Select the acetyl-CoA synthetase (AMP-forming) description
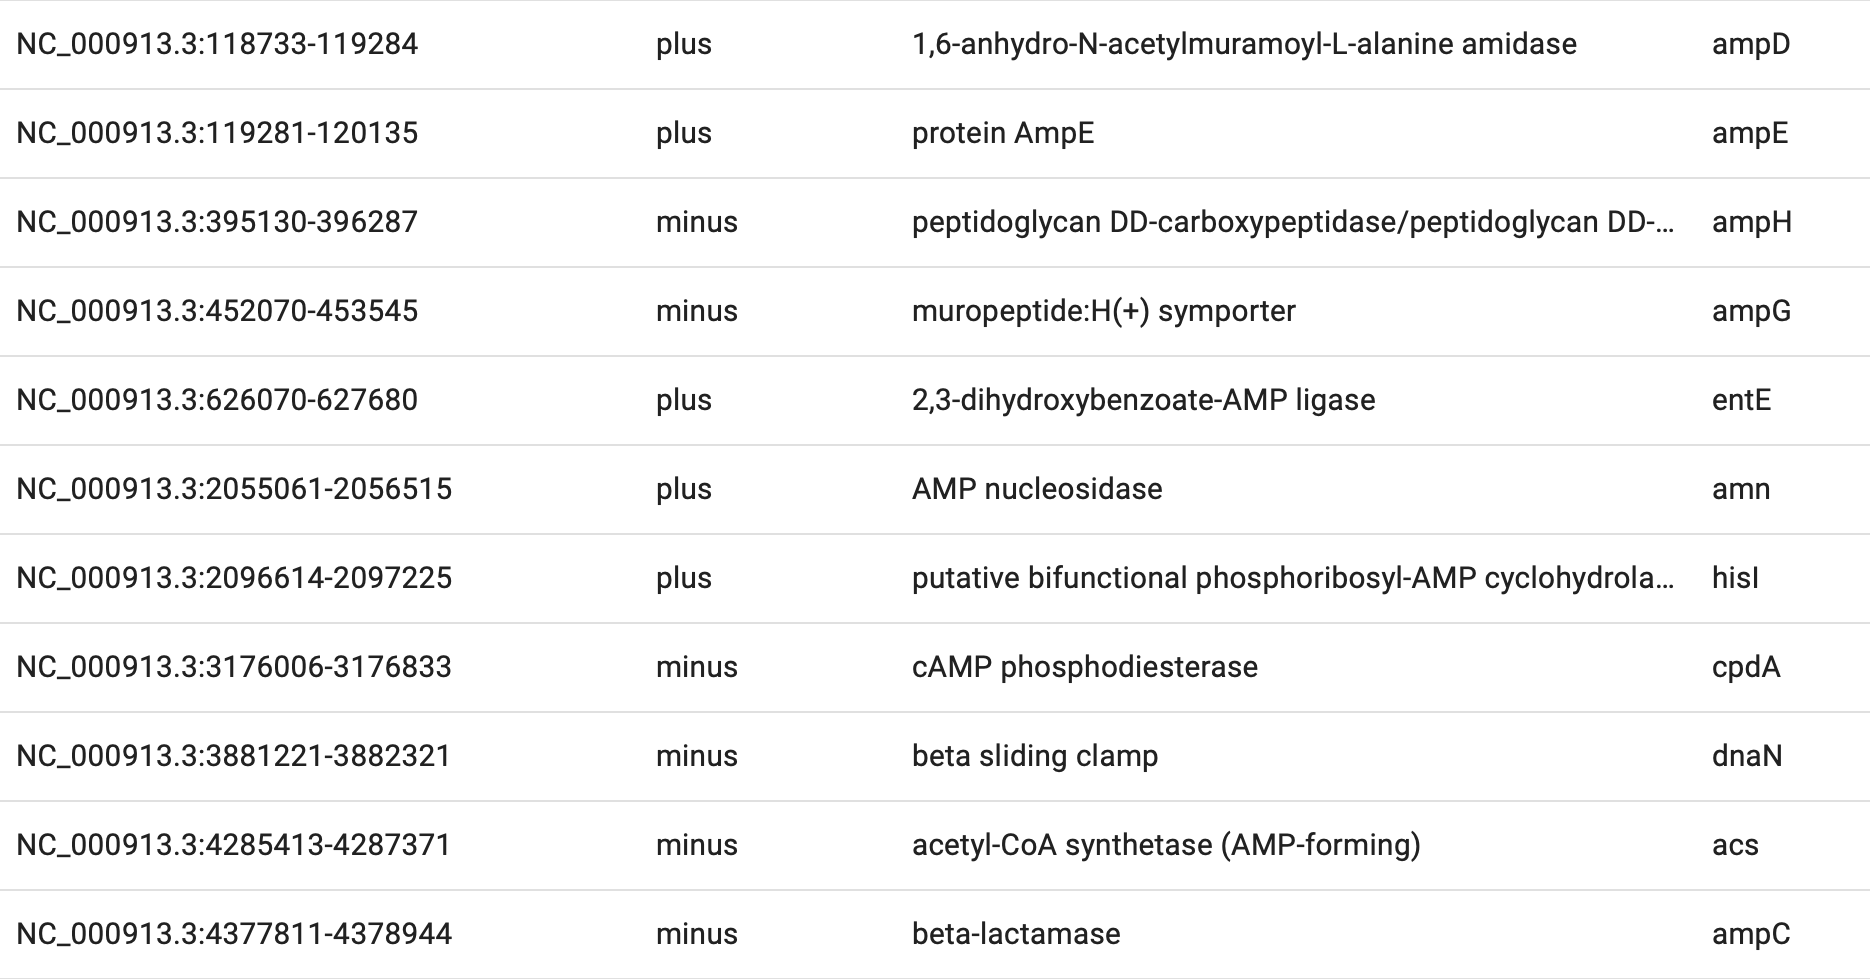The image size is (1870, 980). point(1165,845)
